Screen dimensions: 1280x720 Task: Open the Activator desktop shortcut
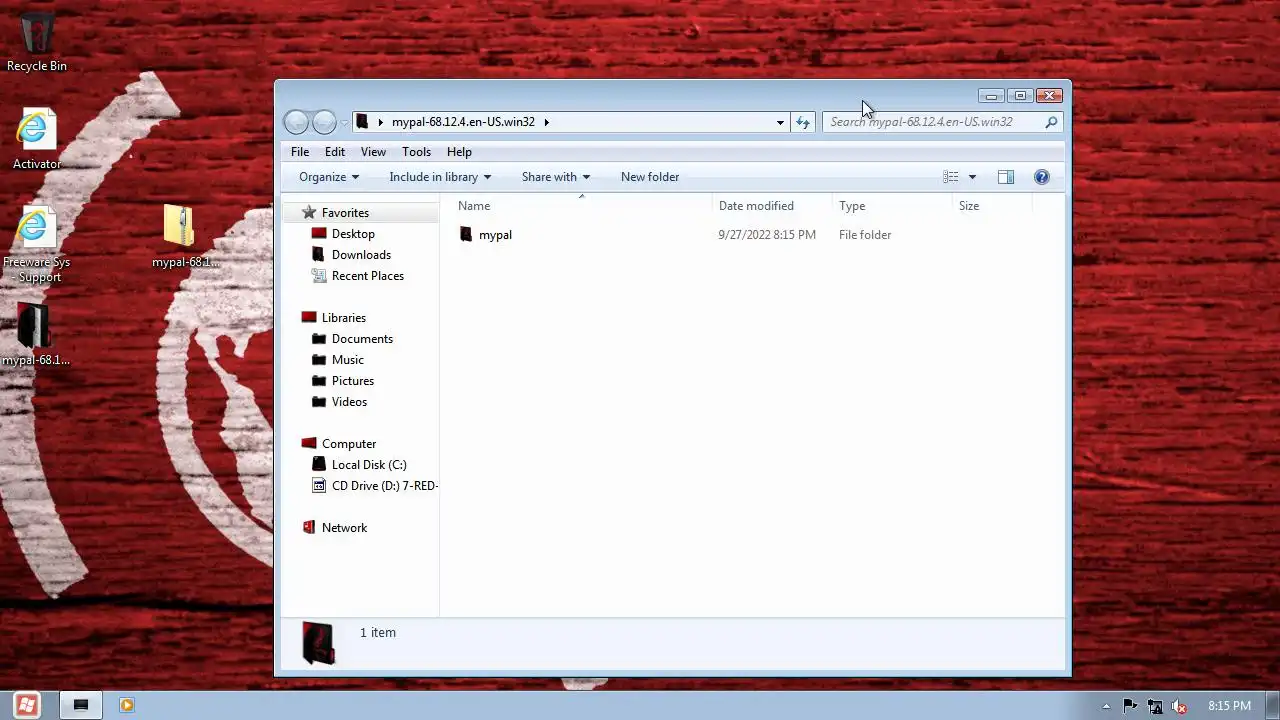[x=36, y=138]
